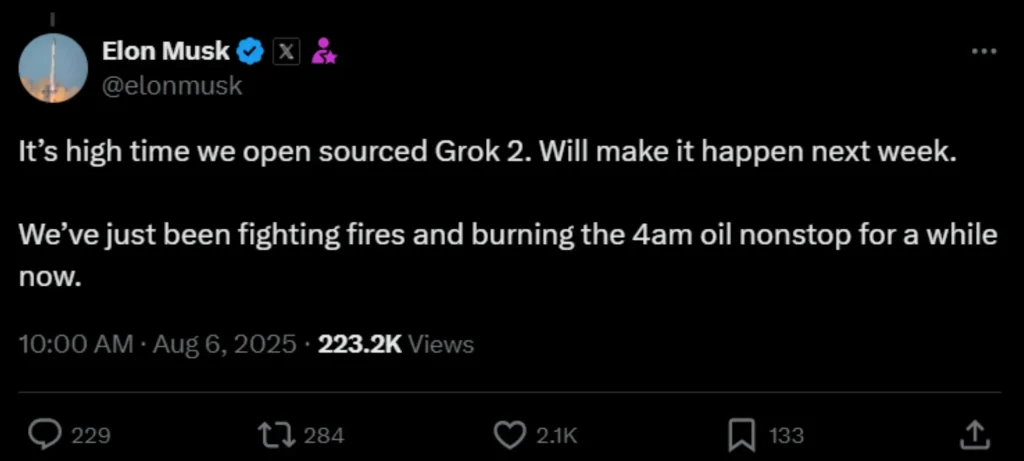This screenshot has width=1024, height=461.
Task: Like the tweet with the heart icon
Action: [x=510, y=434]
